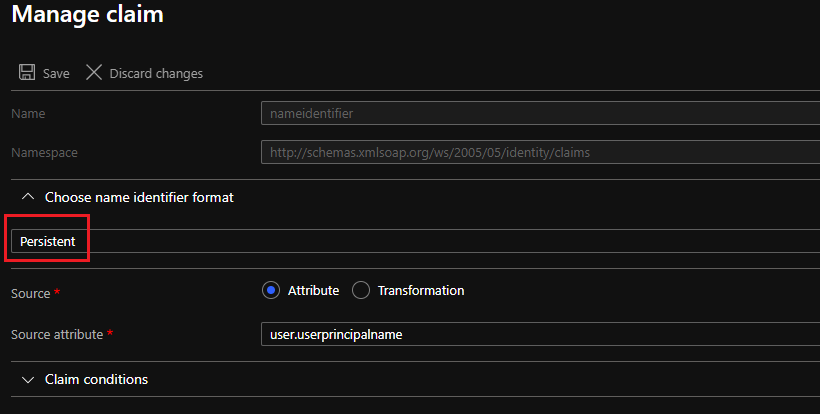
Task: Click the Namespace URL field
Action: [540, 152]
